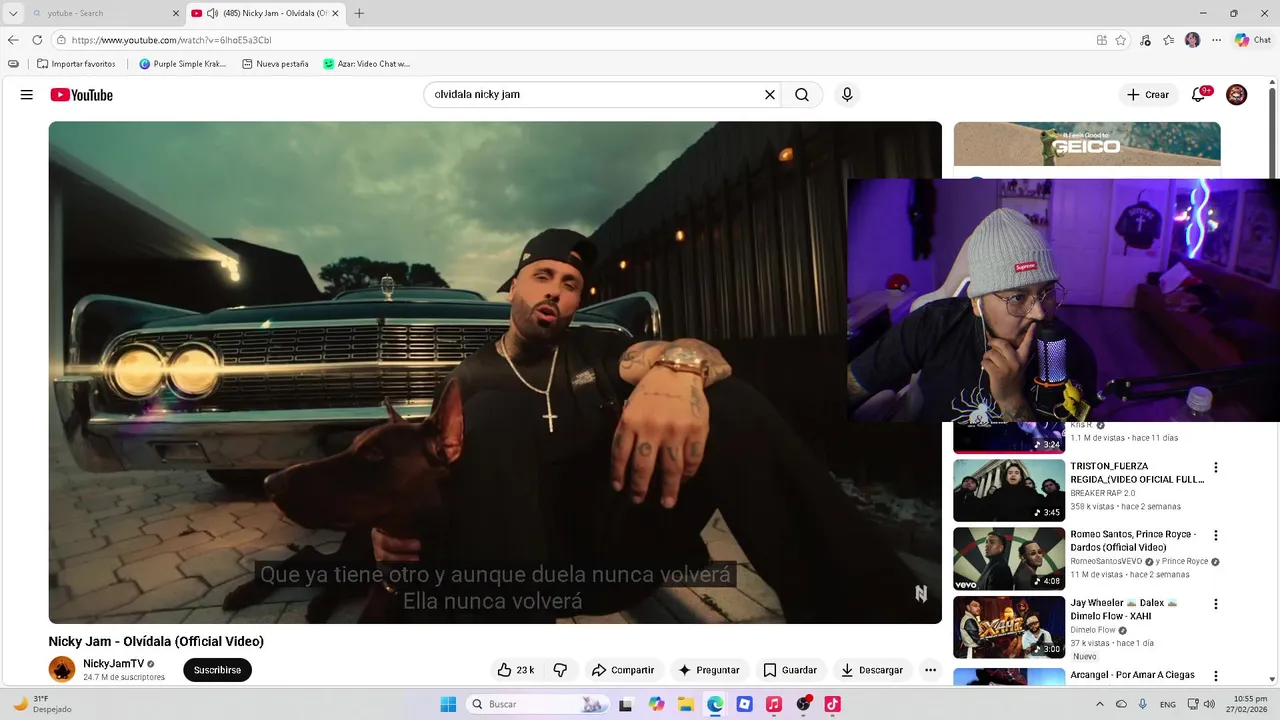The height and width of the screenshot is (720, 1280).
Task: Switch to the 'yotube - Search' tab
Action: pos(100,13)
